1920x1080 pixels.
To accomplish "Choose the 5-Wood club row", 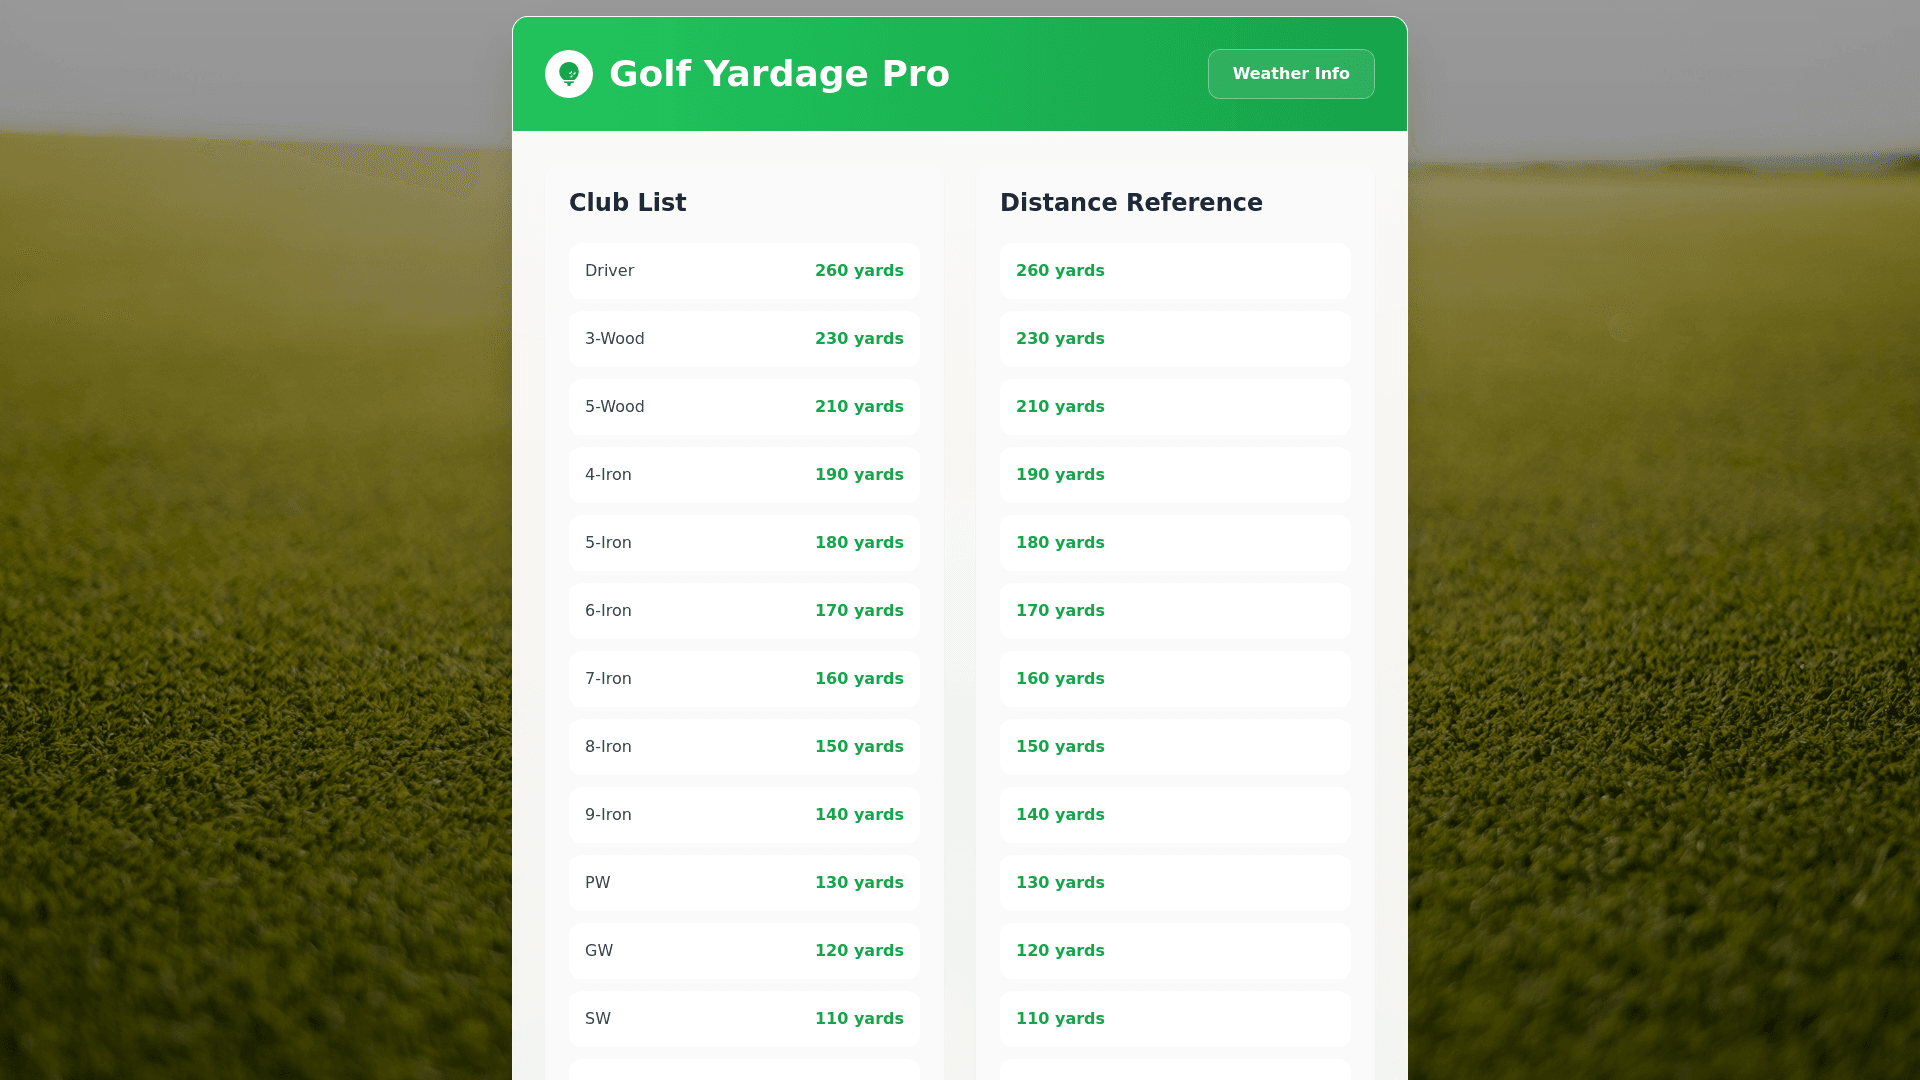I will tap(744, 407).
